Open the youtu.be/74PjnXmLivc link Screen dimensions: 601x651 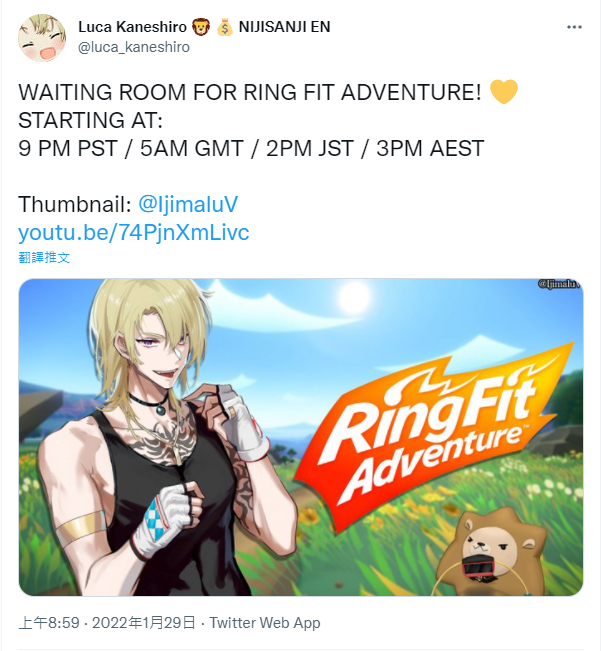[x=134, y=232]
